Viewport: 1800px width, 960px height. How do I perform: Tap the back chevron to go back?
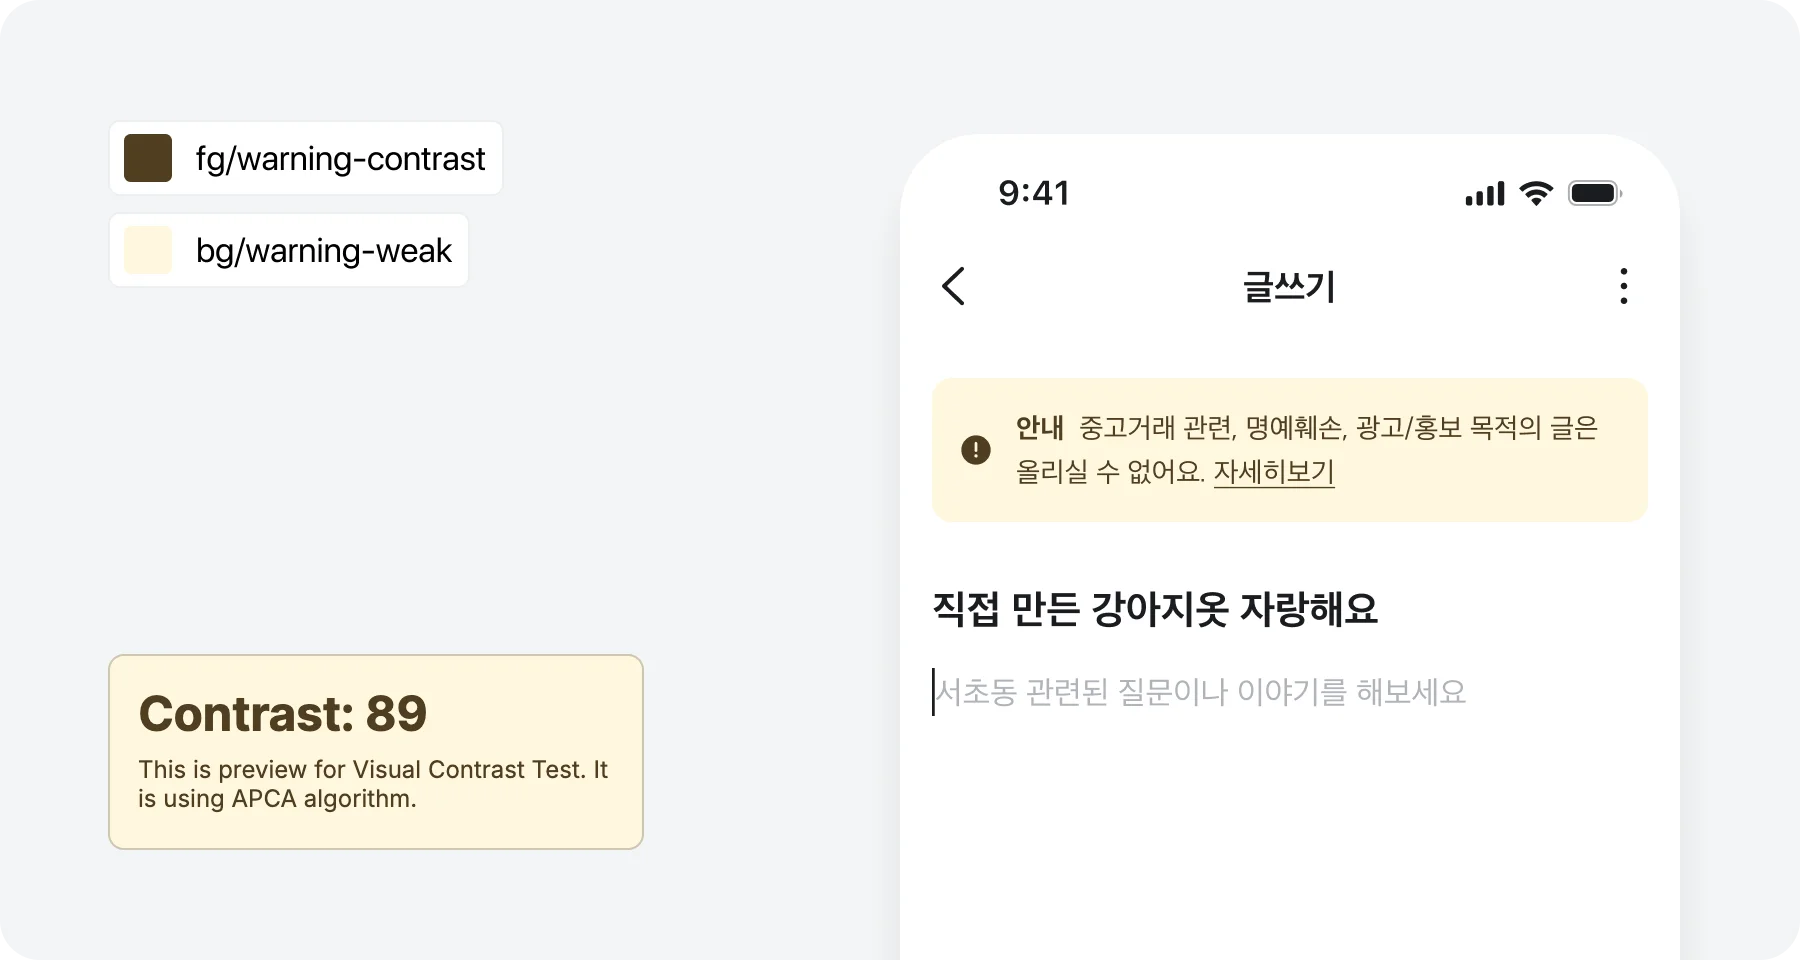[953, 287]
